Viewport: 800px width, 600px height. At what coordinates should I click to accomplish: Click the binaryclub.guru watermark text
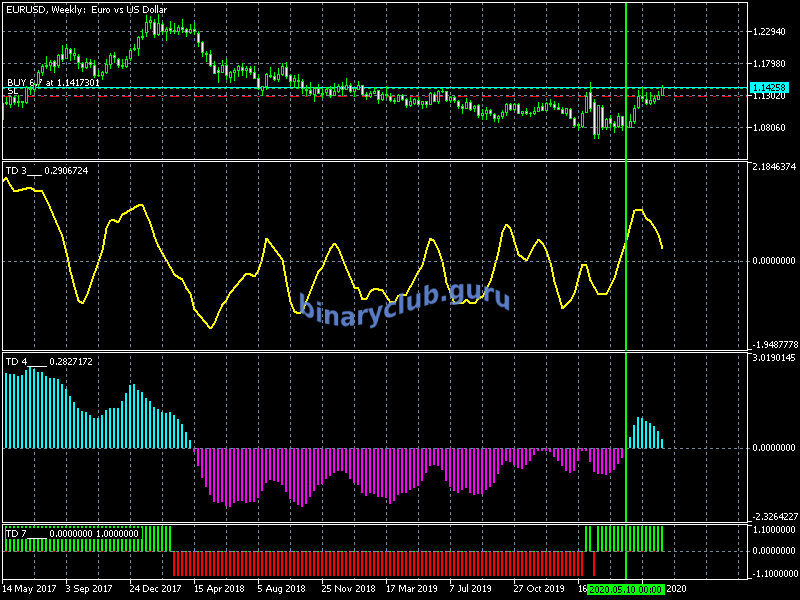coord(404,298)
